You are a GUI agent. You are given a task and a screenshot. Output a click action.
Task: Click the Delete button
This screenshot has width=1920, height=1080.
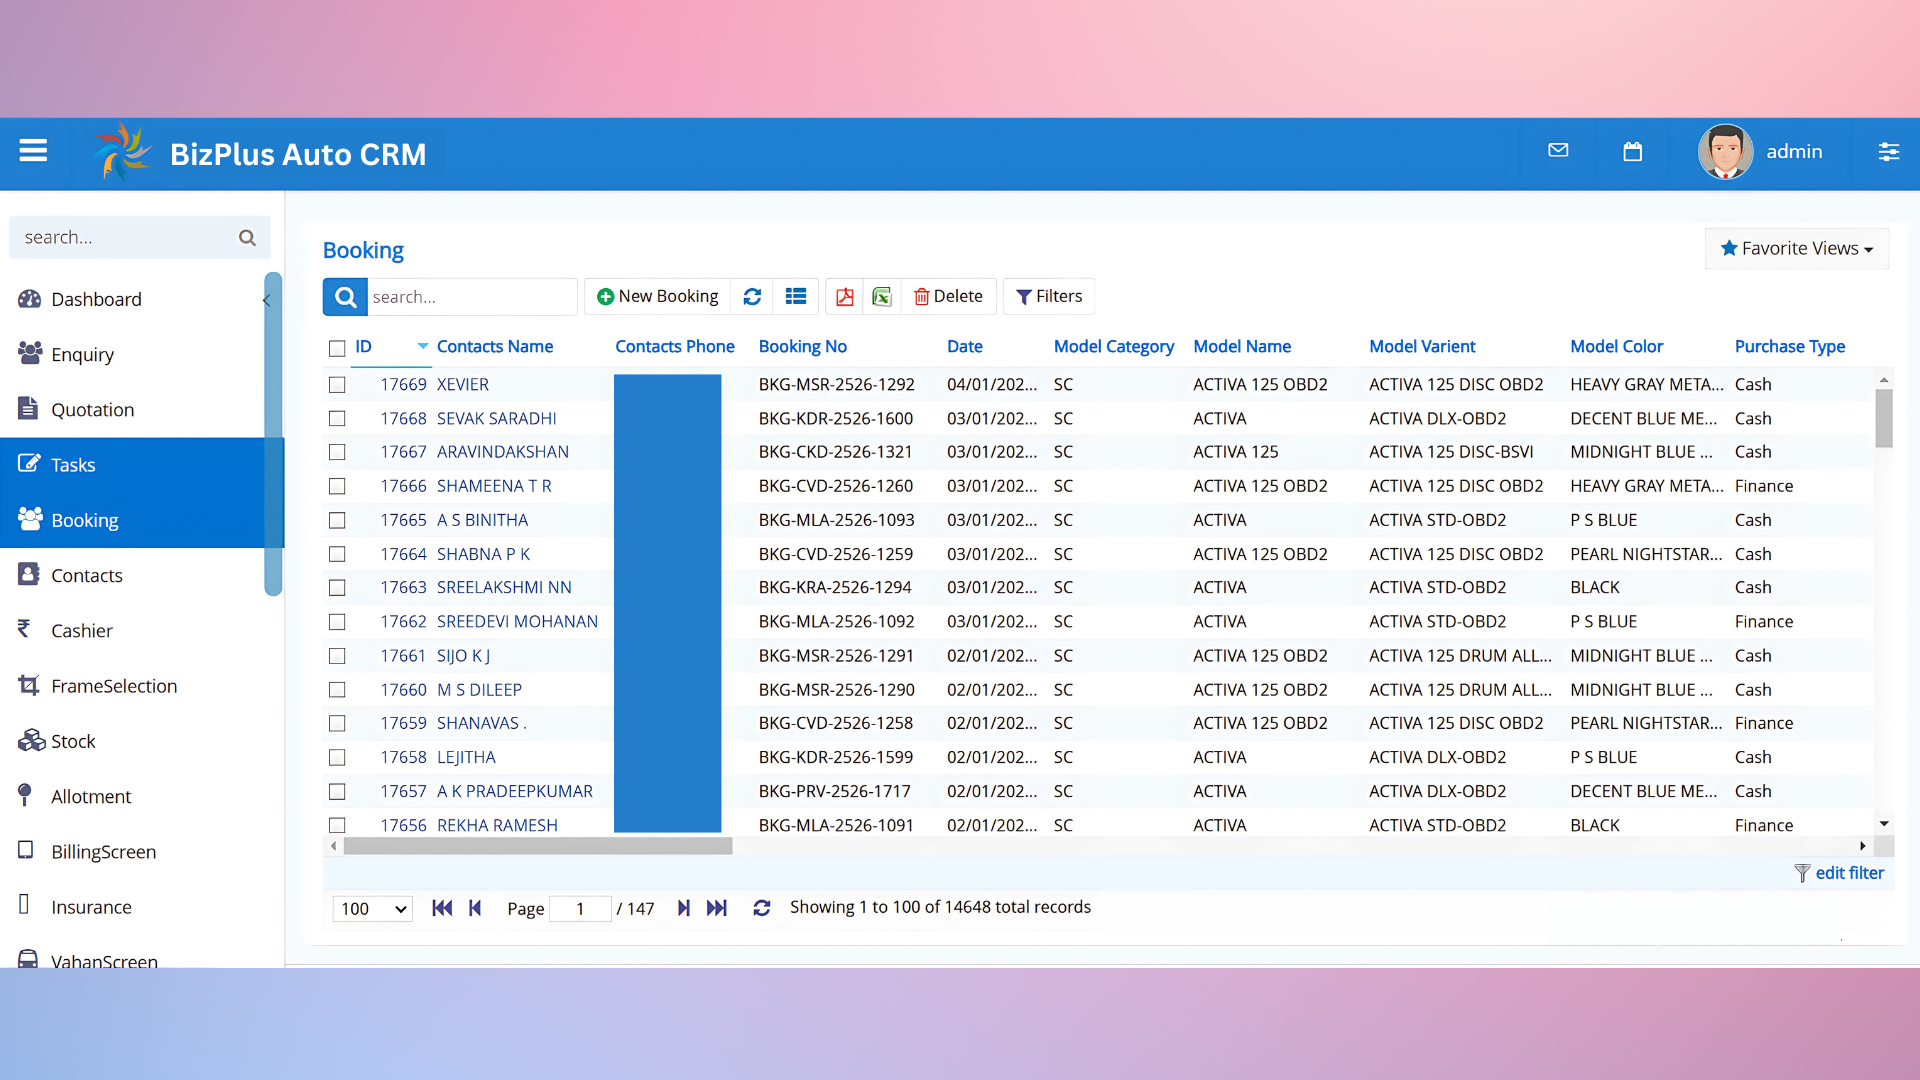point(948,297)
